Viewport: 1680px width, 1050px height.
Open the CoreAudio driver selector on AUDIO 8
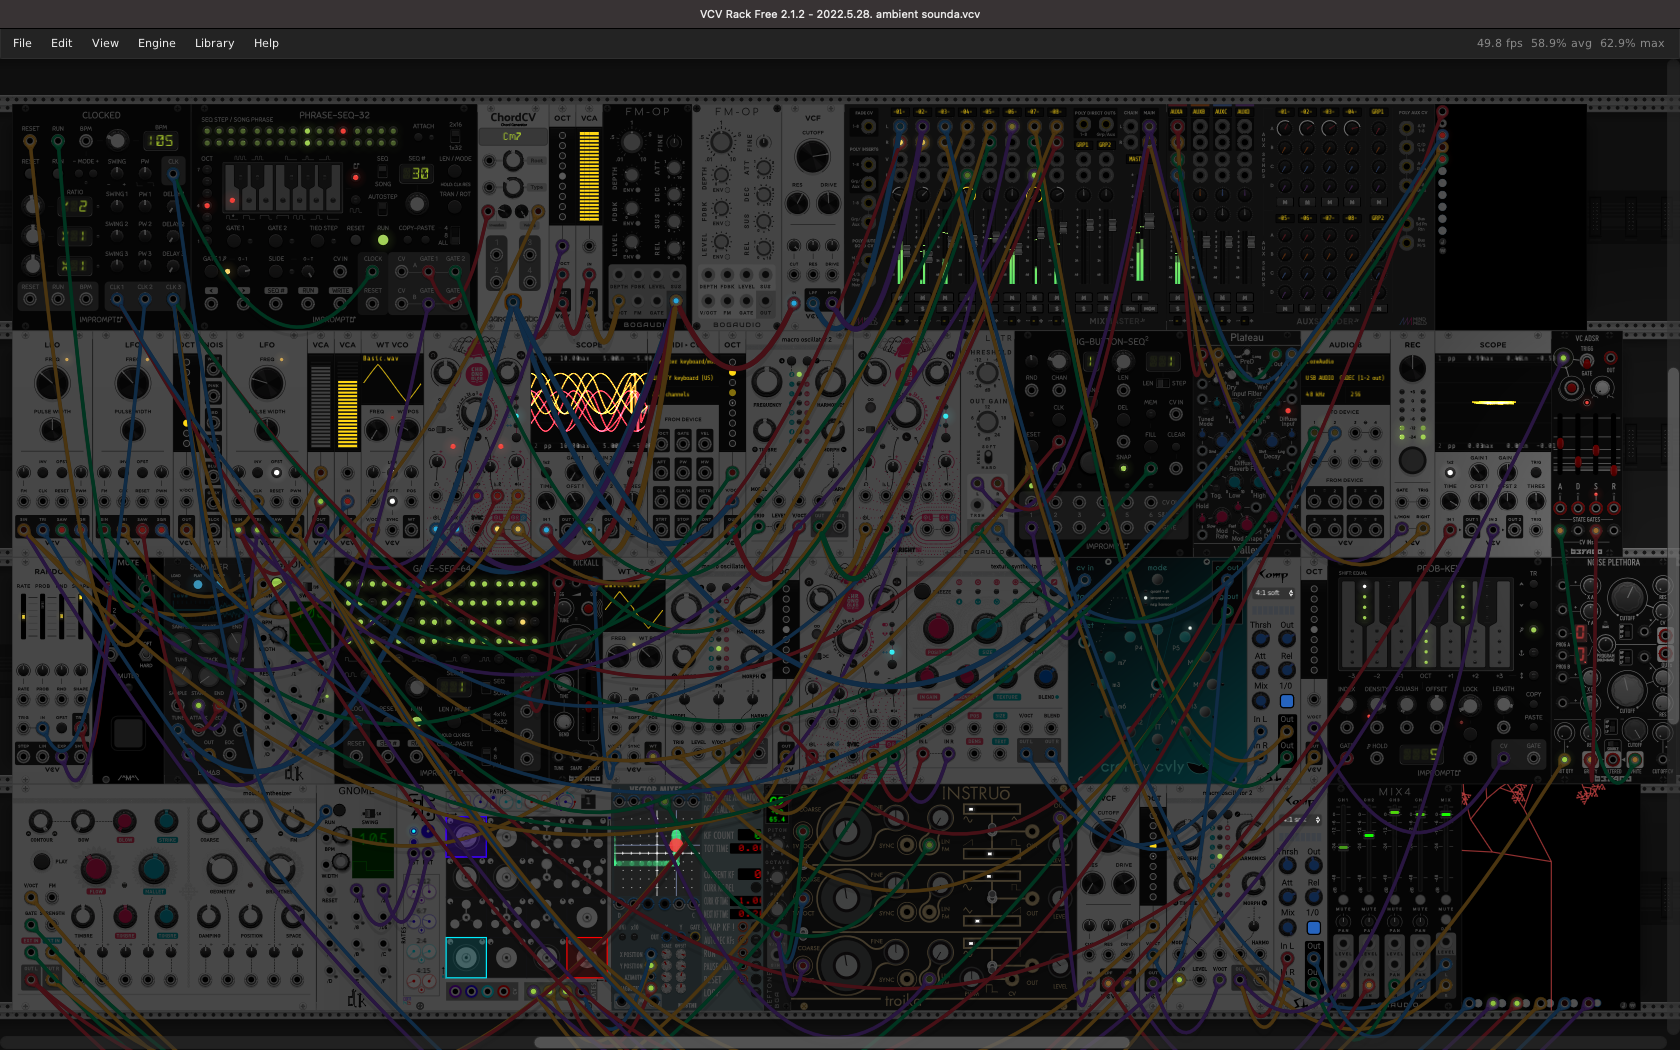1347,362
